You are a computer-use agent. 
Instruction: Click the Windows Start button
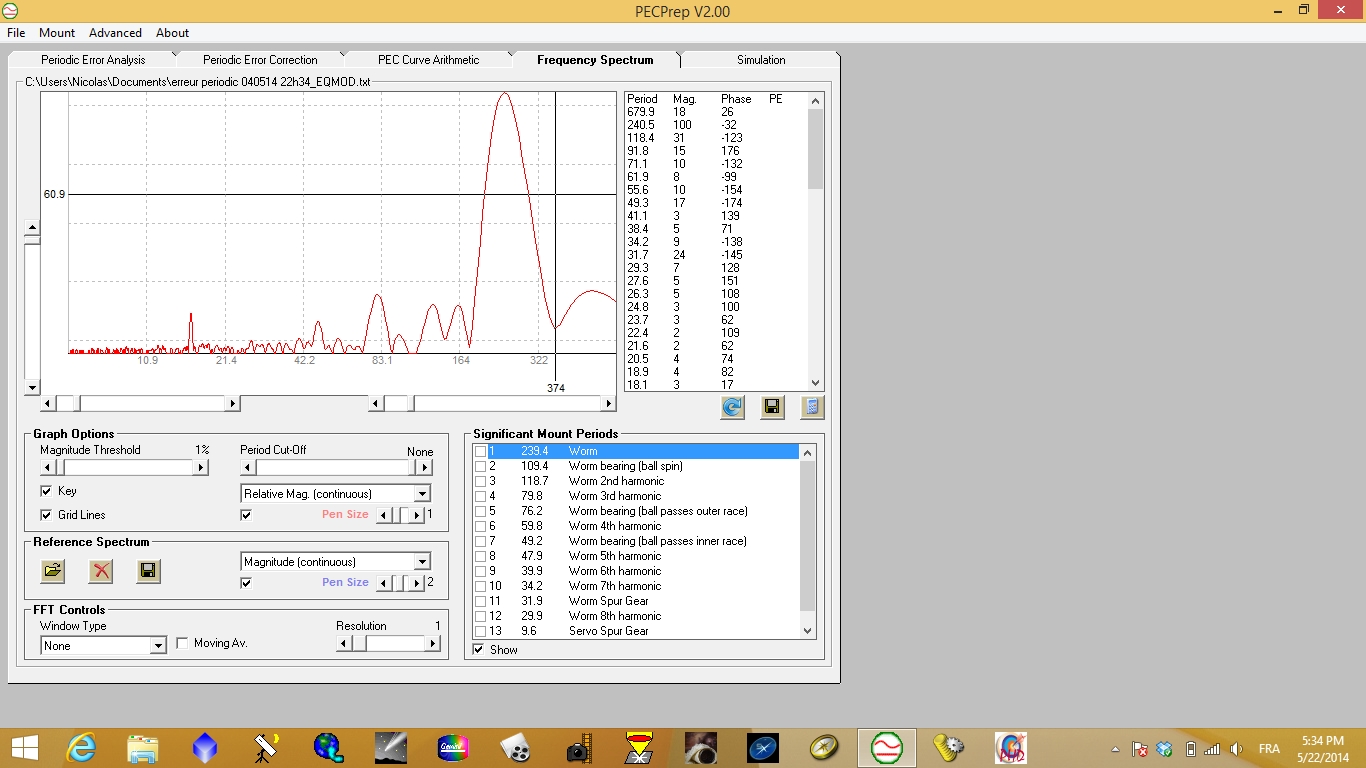[x=24, y=747]
